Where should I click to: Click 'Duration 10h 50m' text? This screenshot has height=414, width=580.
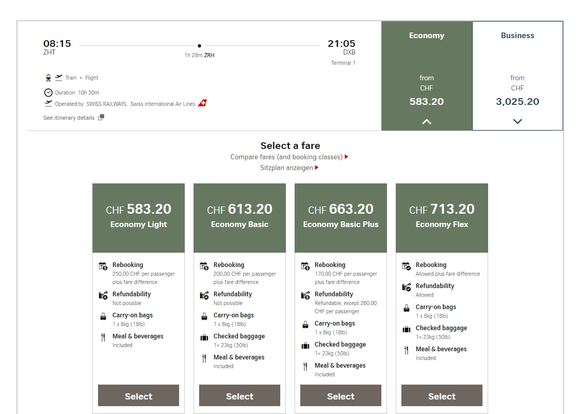pyautogui.click(x=77, y=92)
